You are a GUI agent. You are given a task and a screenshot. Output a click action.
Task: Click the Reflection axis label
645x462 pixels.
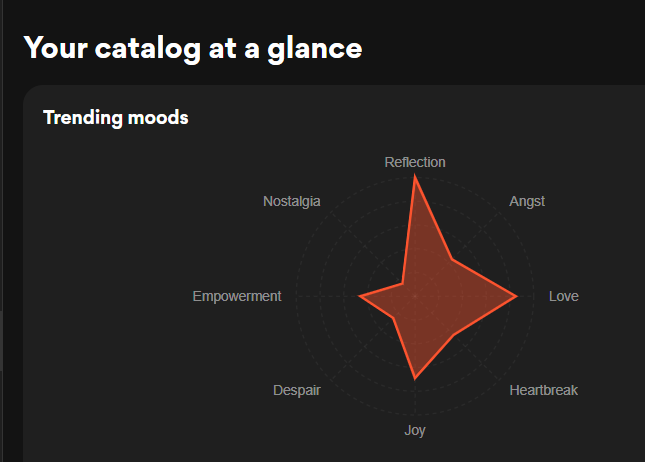pyautogui.click(x=415, y=162)
